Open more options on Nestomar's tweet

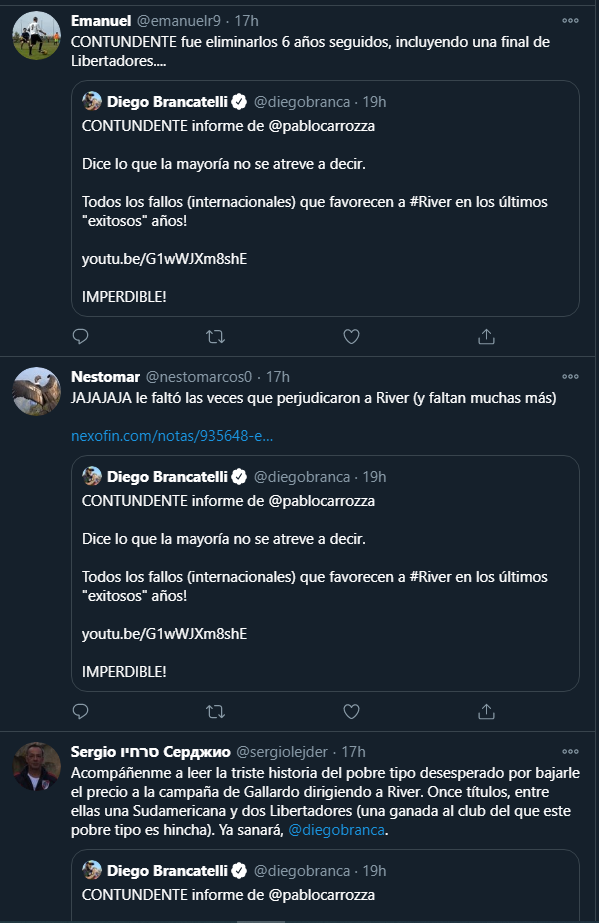[x=570, y=377]
